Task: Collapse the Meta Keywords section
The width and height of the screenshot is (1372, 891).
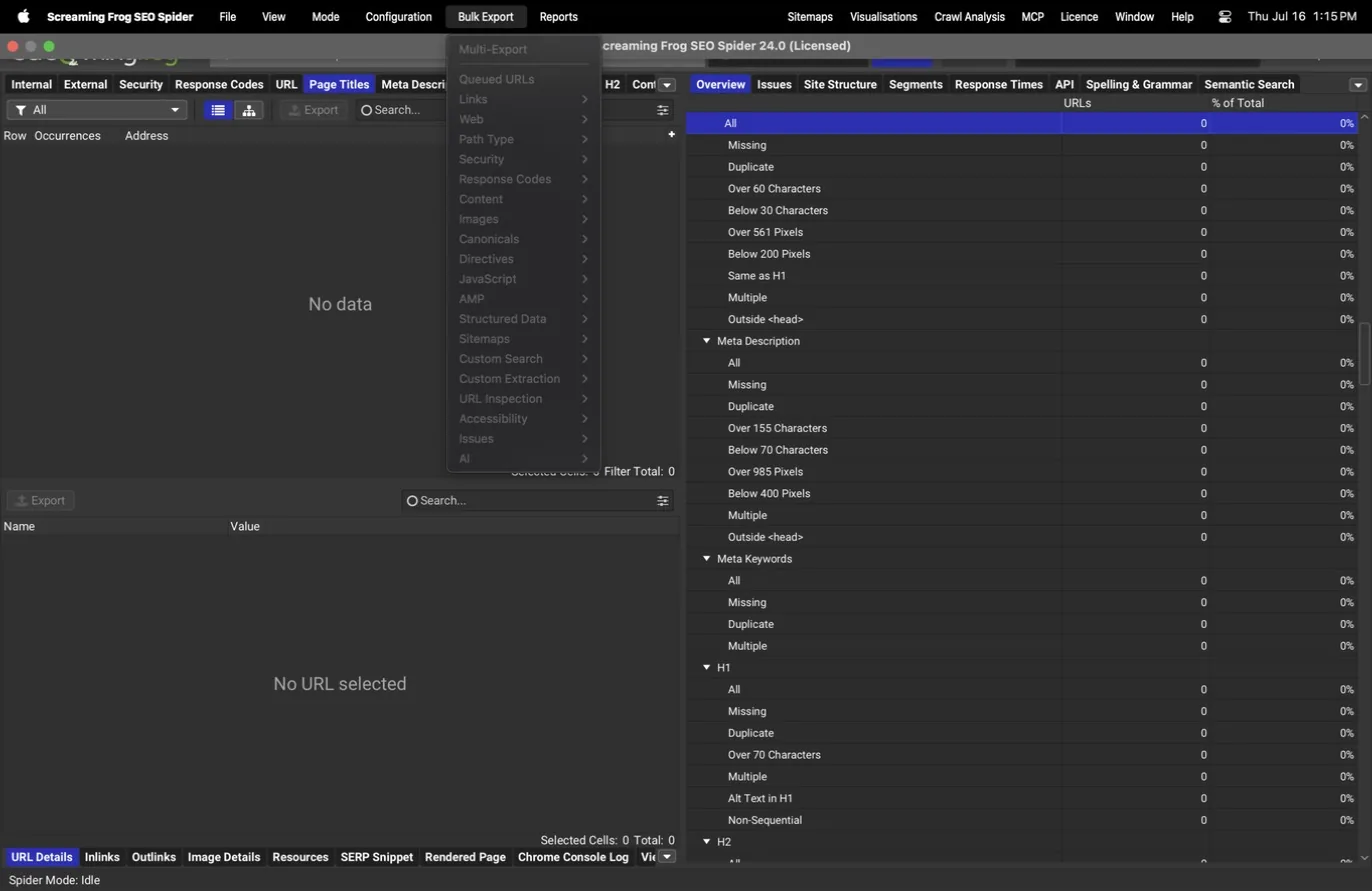Action: pyautogui.click(x=706, y=559)
